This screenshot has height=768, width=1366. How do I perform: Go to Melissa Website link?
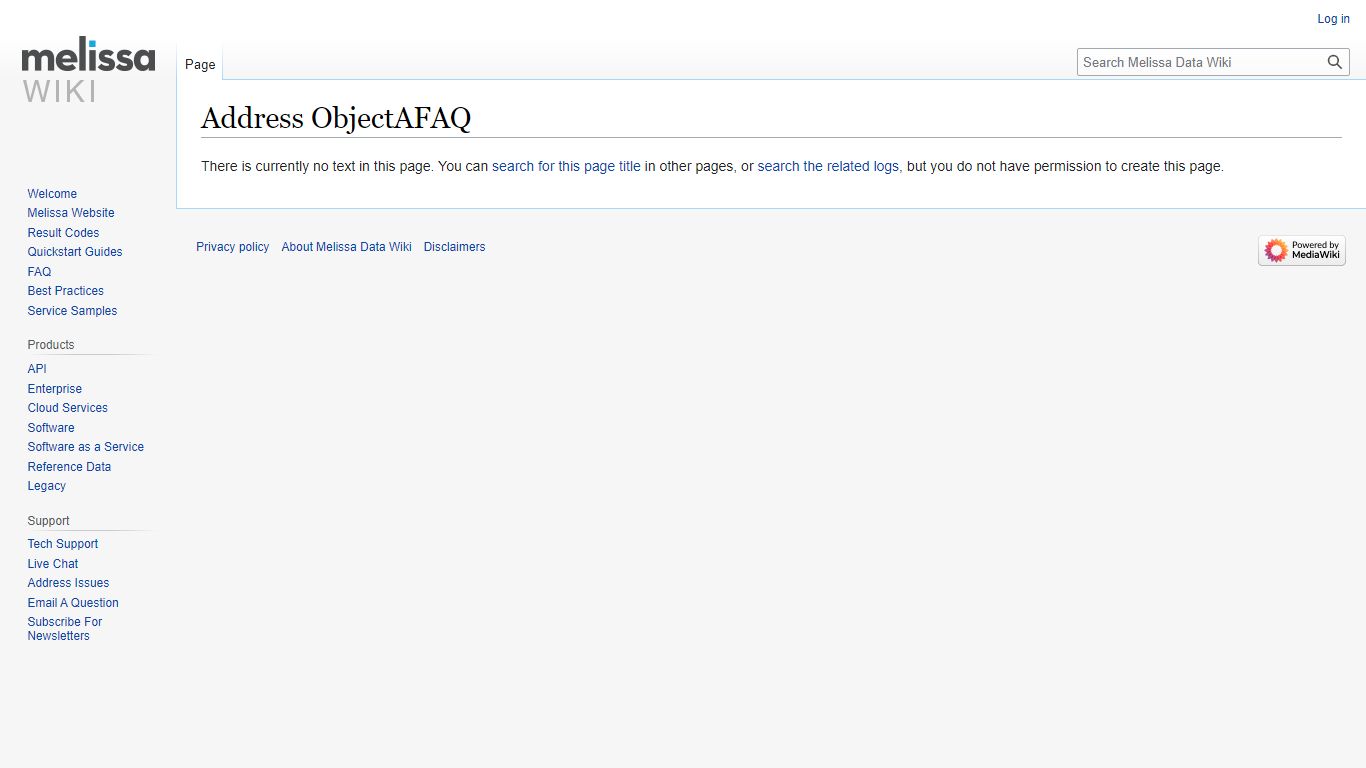(71, 213)
